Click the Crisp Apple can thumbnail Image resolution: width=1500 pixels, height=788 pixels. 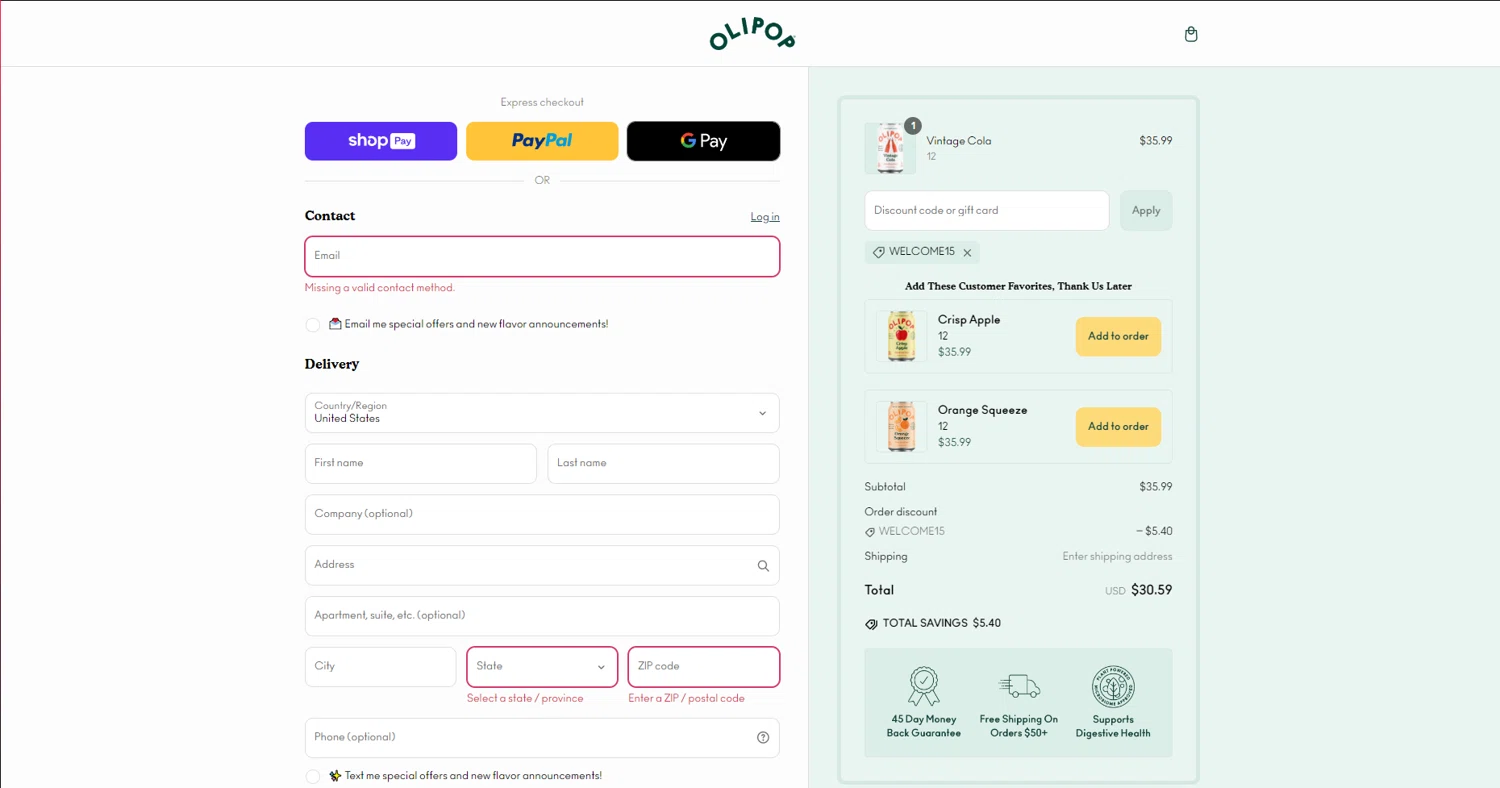pos(901,336)
